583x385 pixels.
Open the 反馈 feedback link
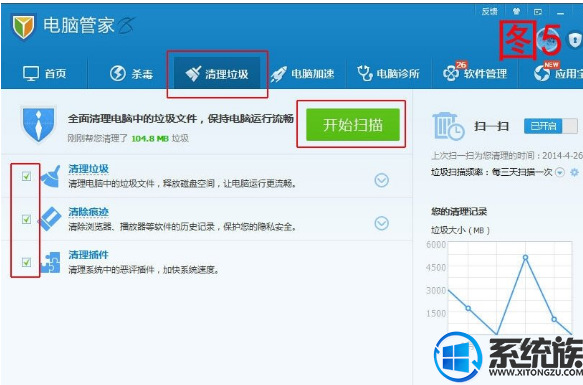point(490,12)
